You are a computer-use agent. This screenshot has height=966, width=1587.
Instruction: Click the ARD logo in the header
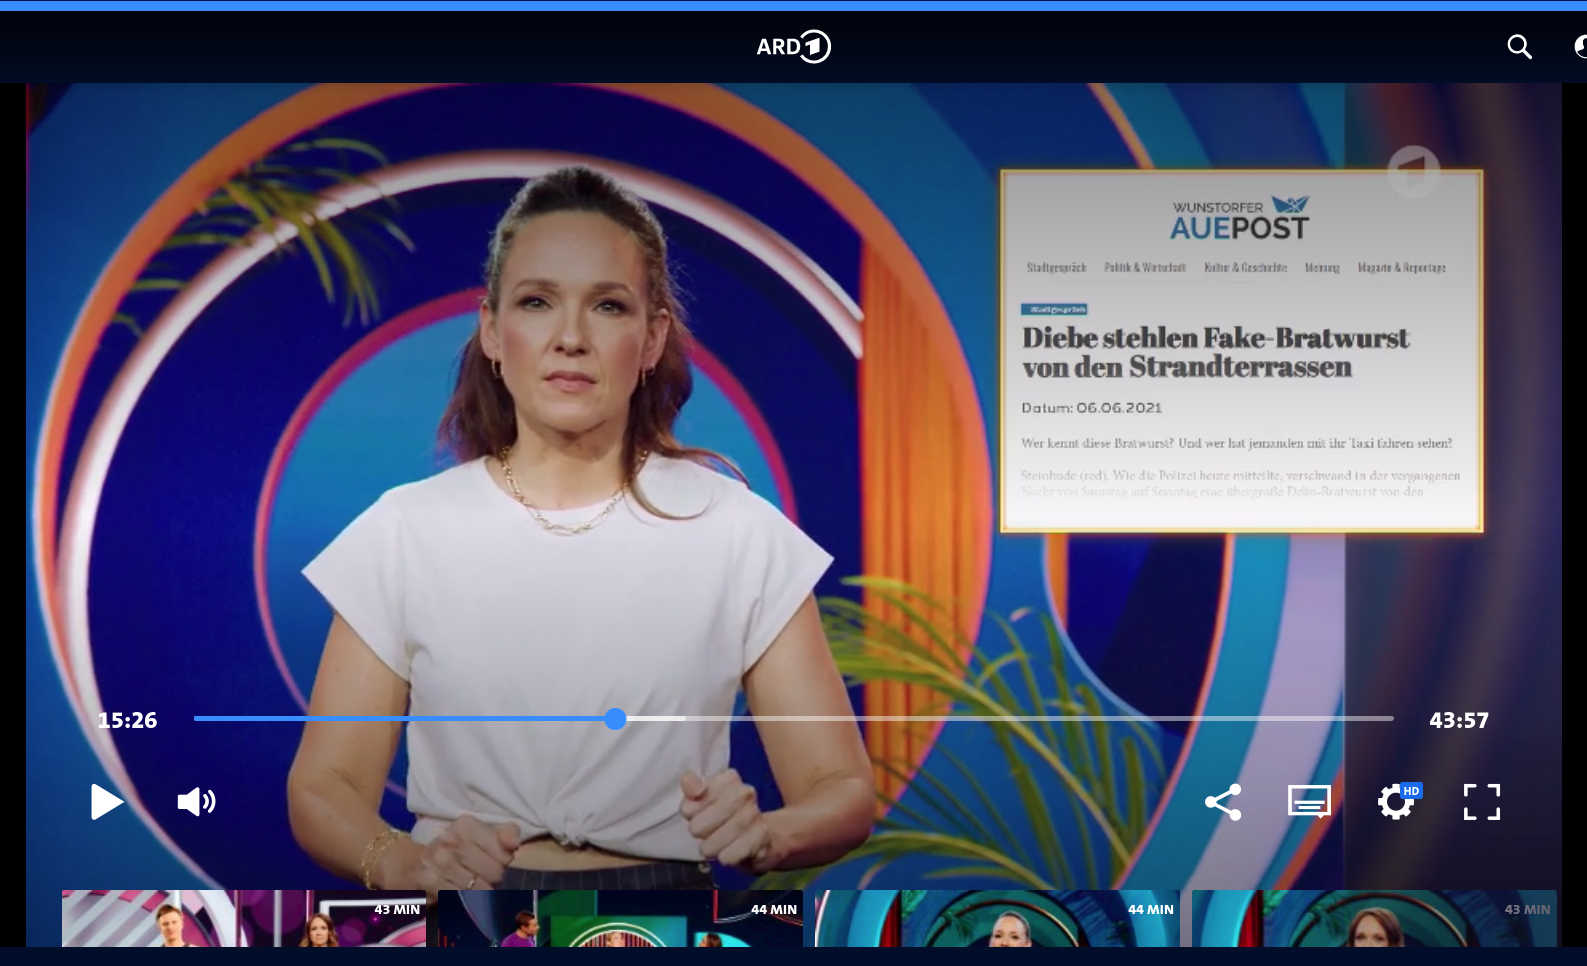[x=793, y=46]
